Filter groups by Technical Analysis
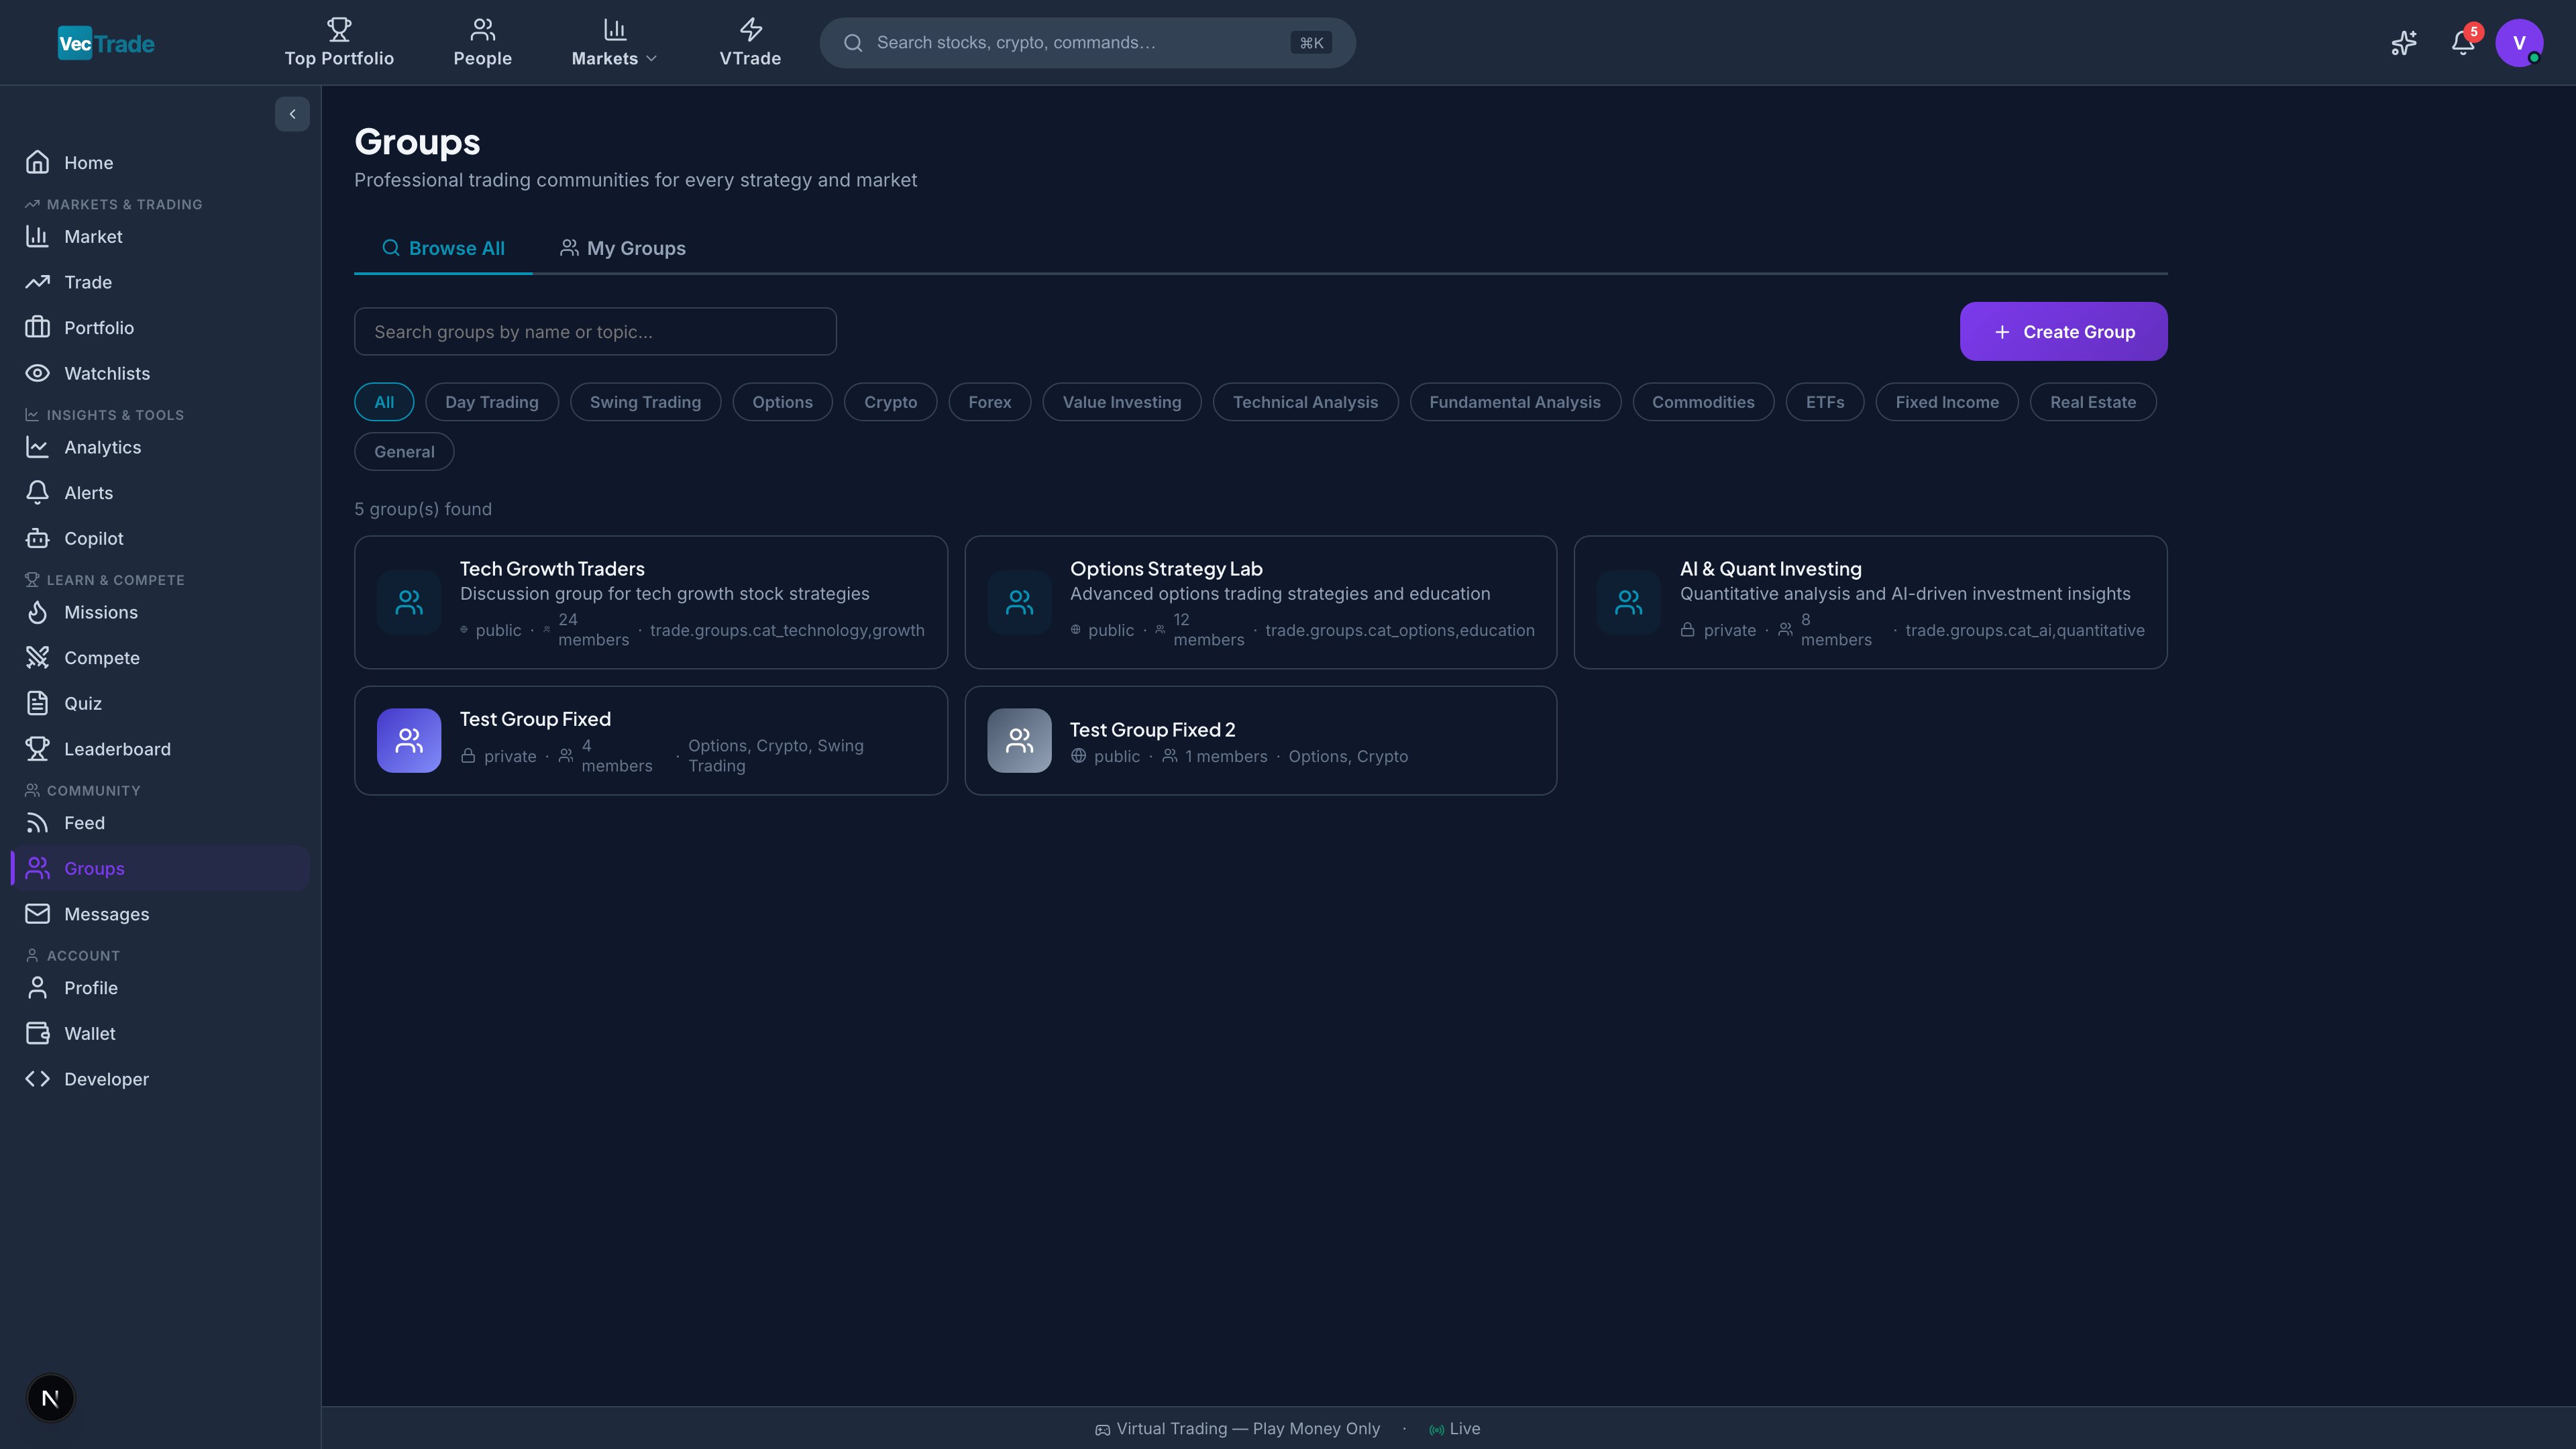The height and width of the screenshot is (1449, 2576). [x=1305, y=402]
